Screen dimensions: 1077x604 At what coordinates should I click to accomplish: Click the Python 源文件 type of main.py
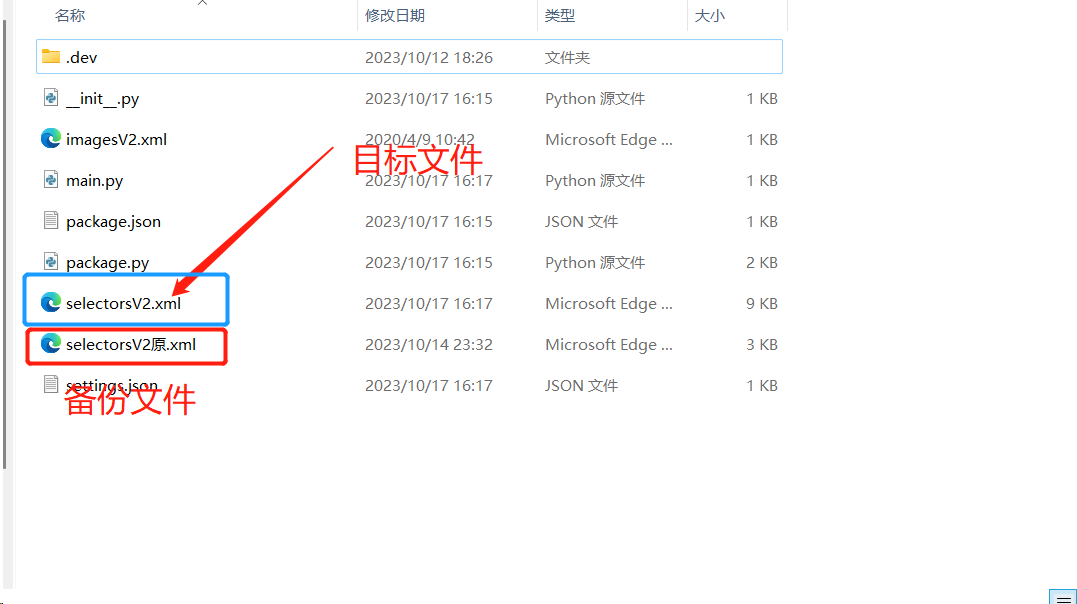point(595,181)
